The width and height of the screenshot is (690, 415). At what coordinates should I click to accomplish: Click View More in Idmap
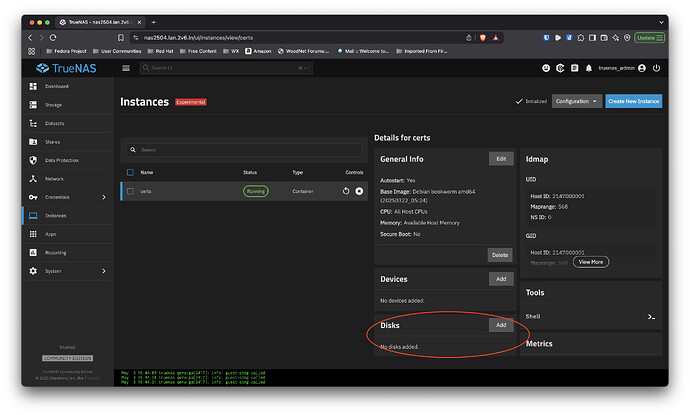591,262
